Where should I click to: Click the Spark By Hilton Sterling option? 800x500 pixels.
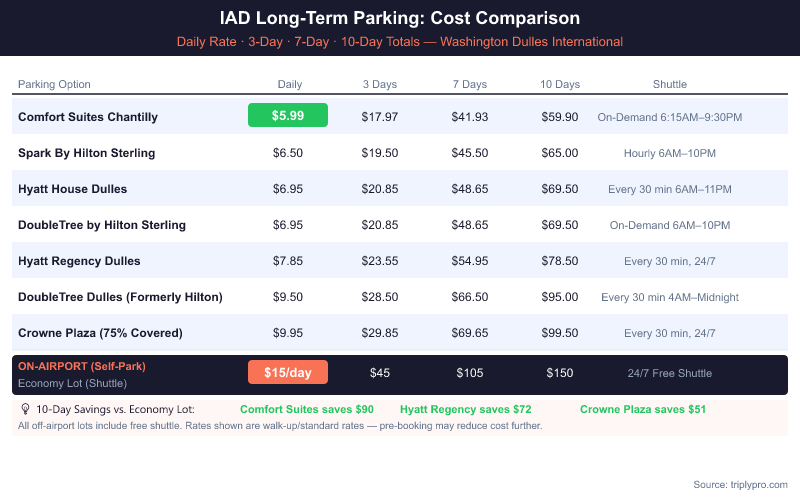[86, 153]
